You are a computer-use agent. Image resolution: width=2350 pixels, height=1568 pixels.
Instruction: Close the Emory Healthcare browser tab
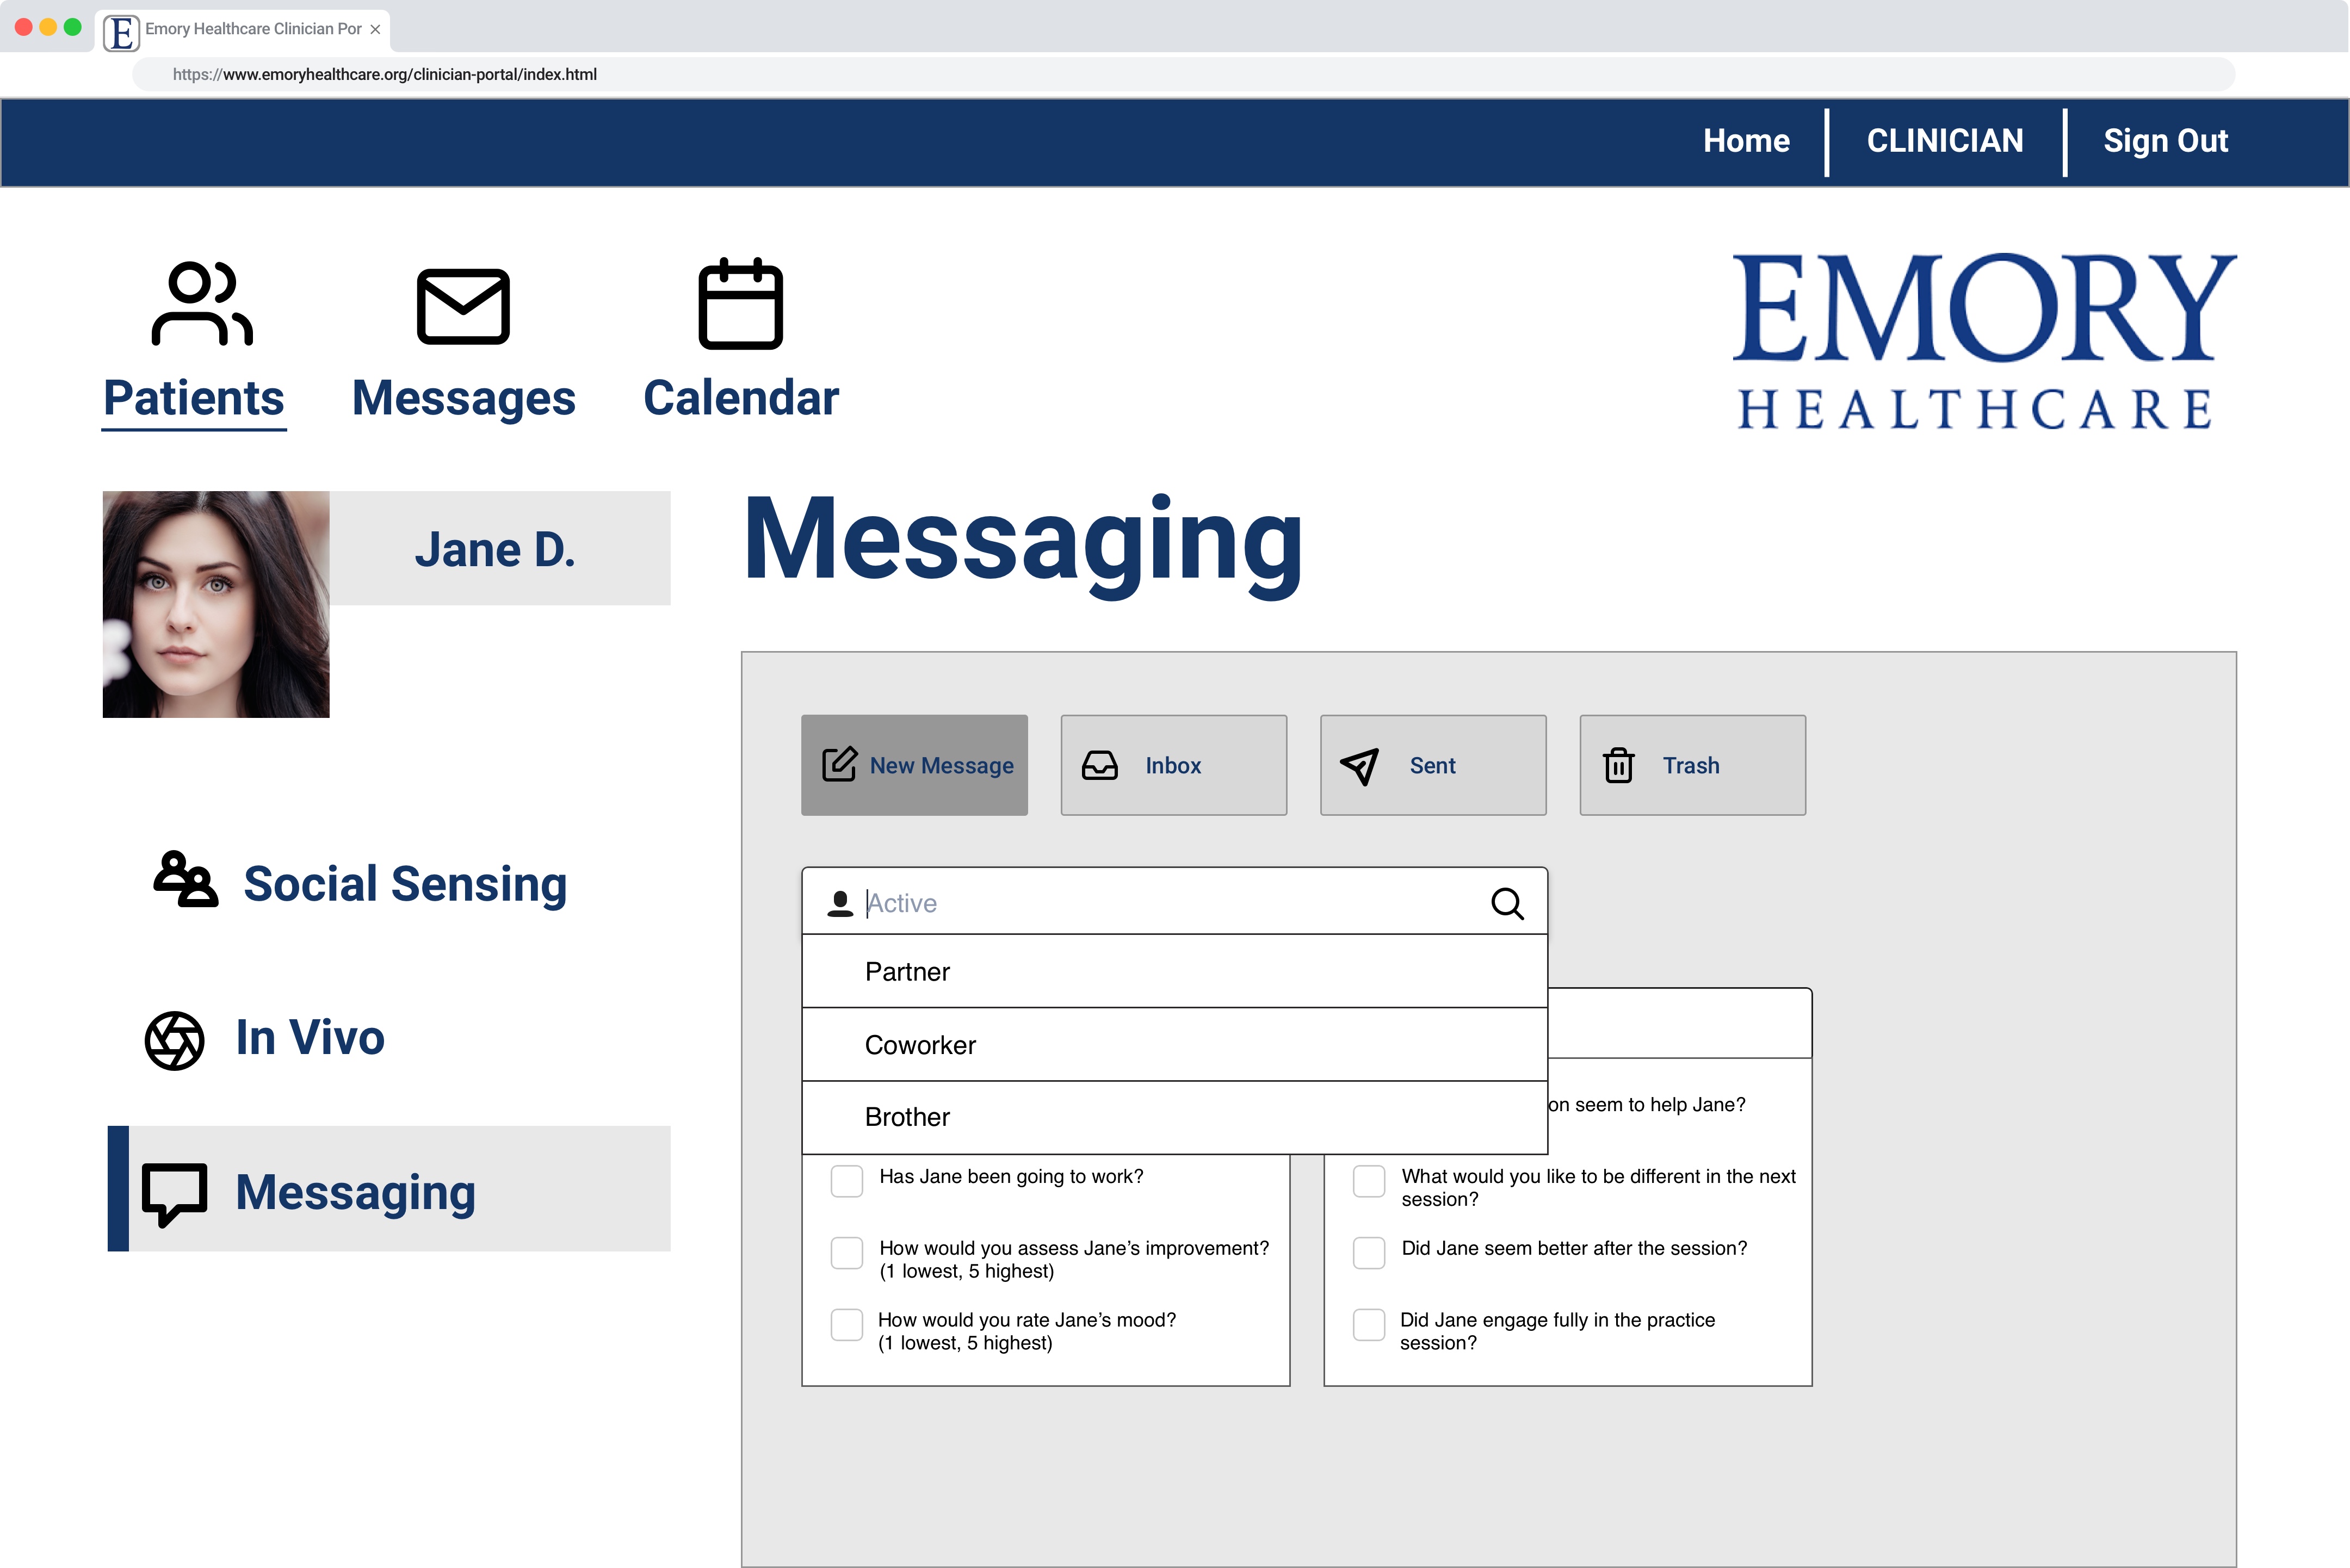375,30
